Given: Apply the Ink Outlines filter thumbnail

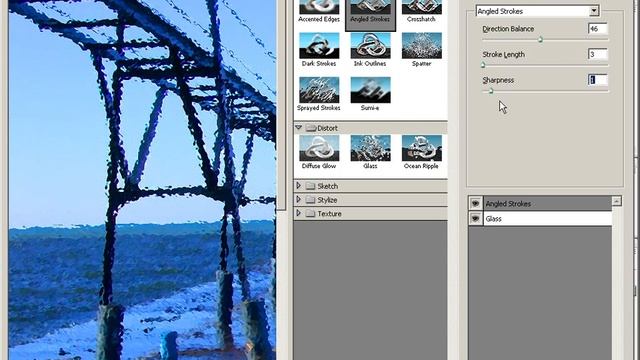Looking at the screenshot, I should tap(370, 45).
